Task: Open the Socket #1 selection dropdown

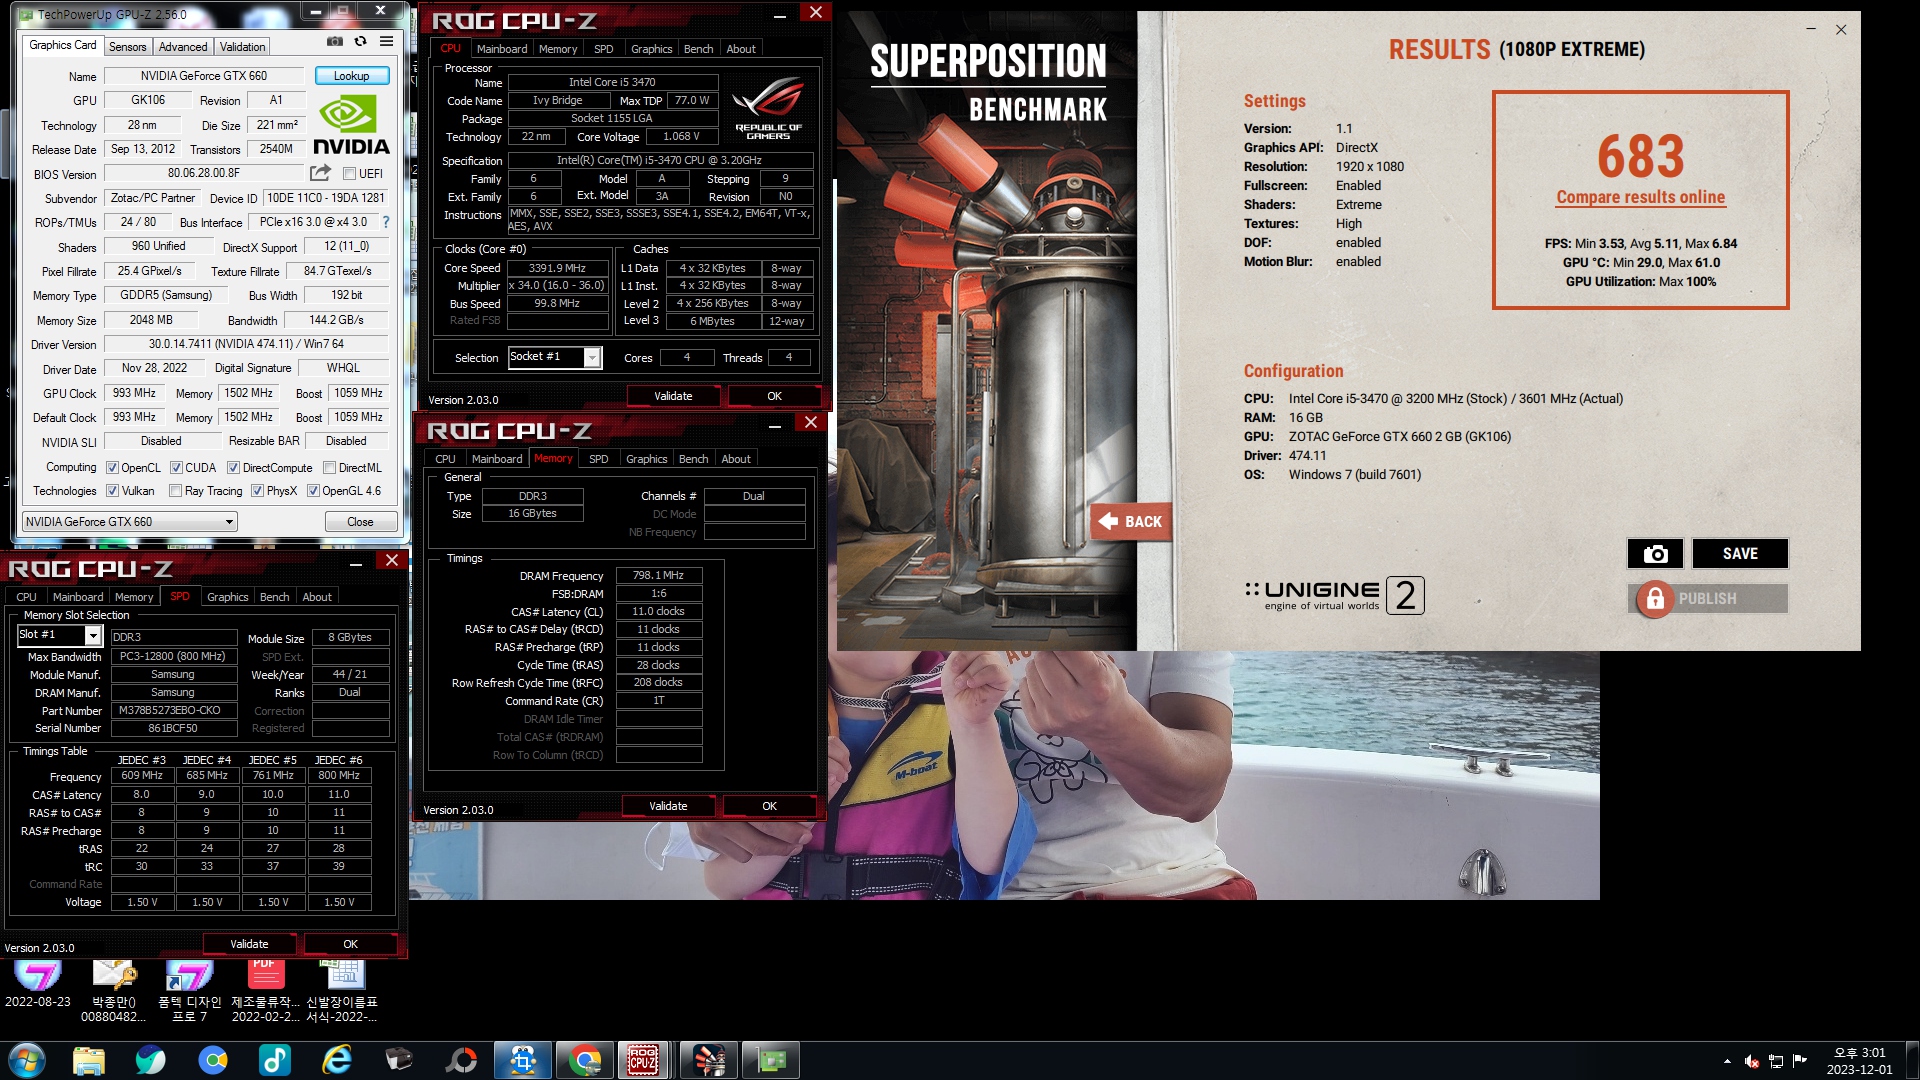Action: pyautogui.click(x=555, y=357)
